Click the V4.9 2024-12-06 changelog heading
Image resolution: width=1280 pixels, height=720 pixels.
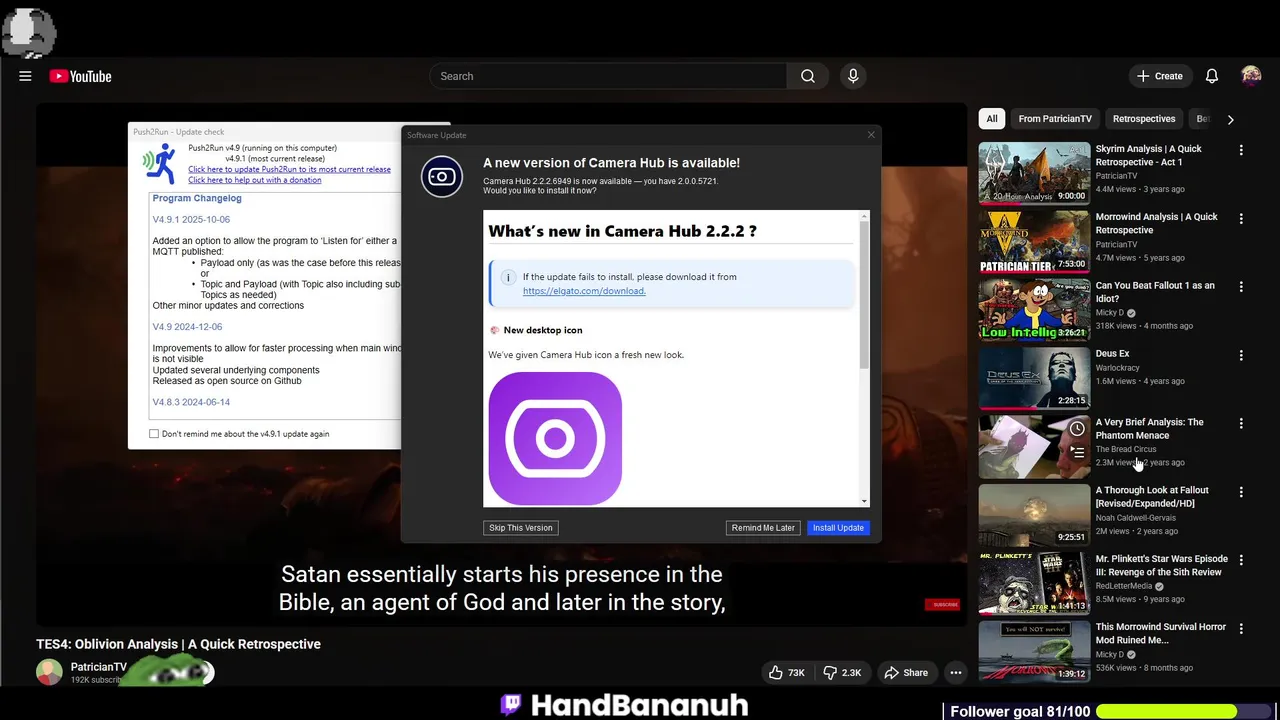click(187, 327)
